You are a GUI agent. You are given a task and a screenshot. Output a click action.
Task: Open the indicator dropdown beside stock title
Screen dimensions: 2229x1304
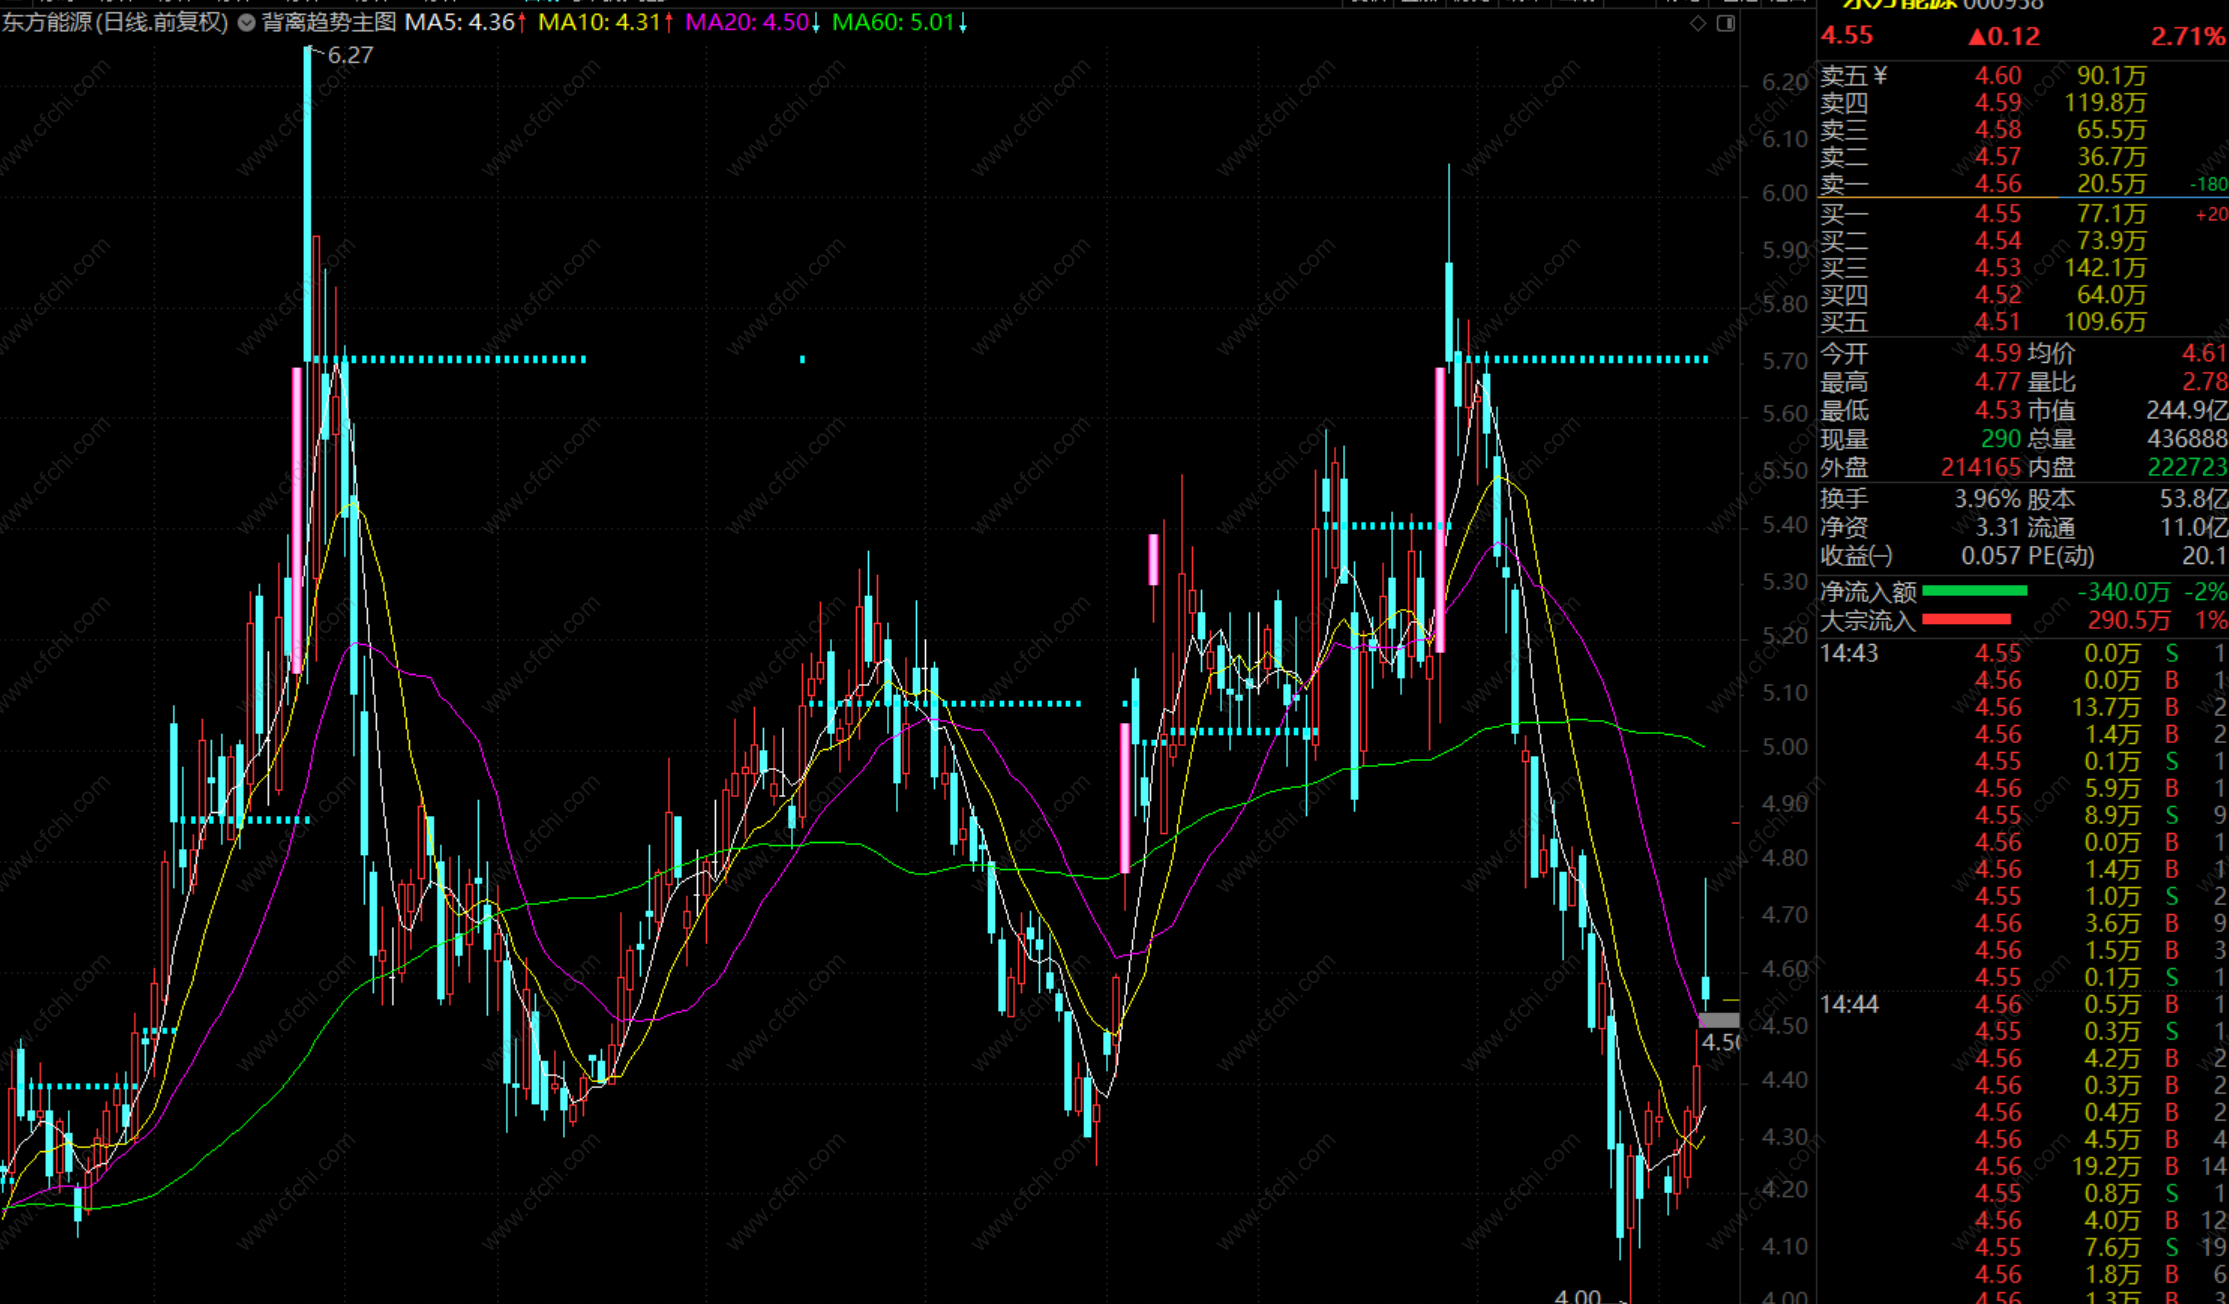(246, 22)
